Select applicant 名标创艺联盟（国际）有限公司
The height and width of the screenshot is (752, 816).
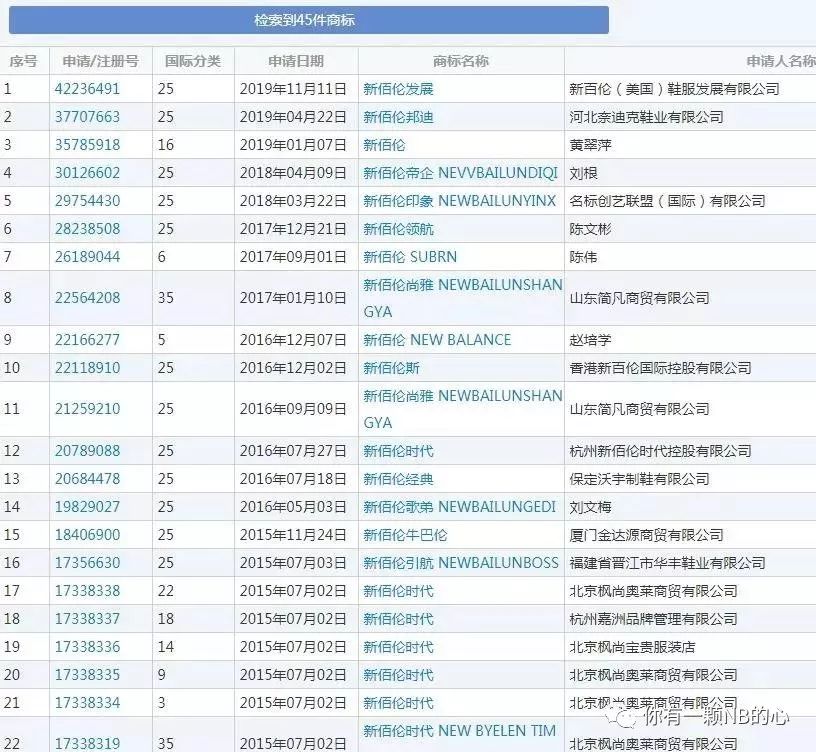click(667, 201)
